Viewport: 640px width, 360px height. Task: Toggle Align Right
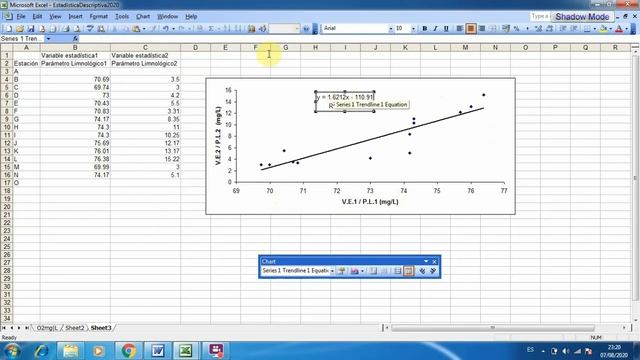(482, 29)
